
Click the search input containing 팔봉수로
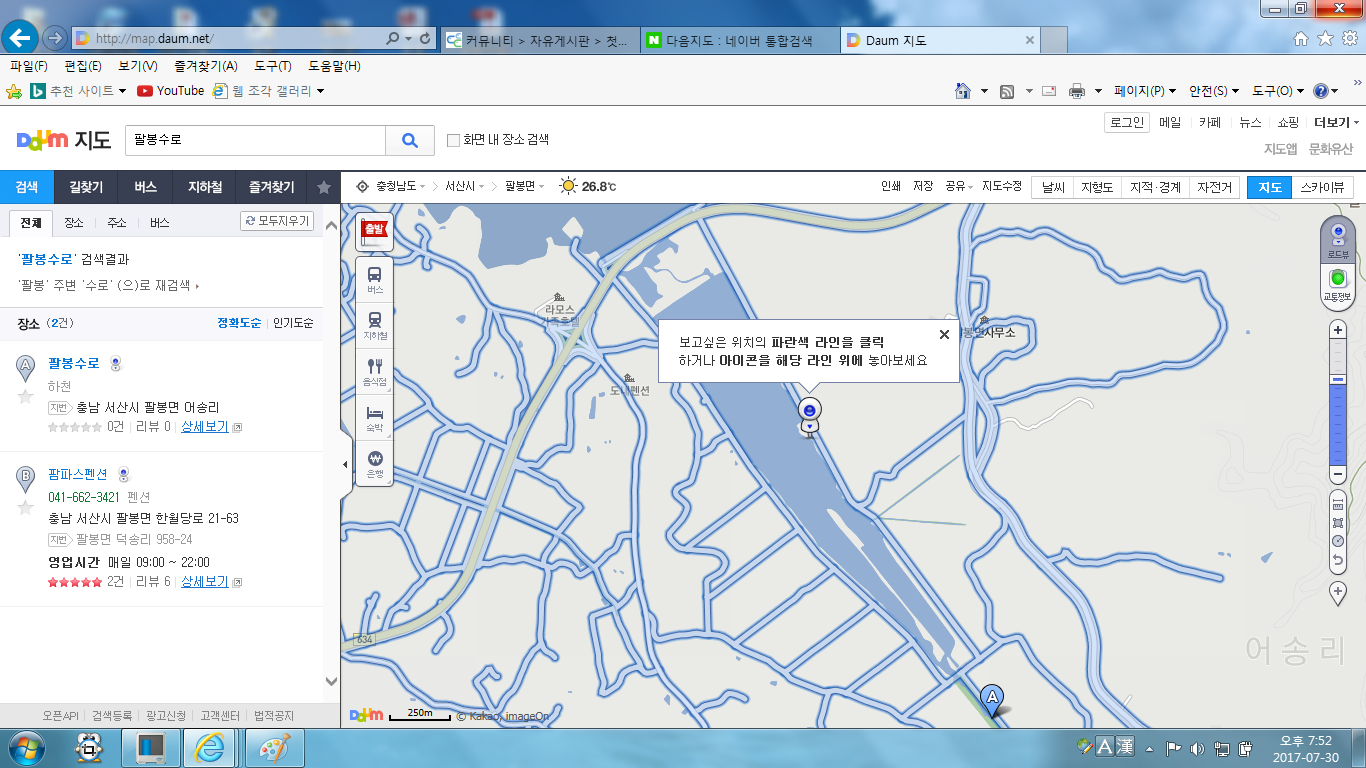point(255,141)
